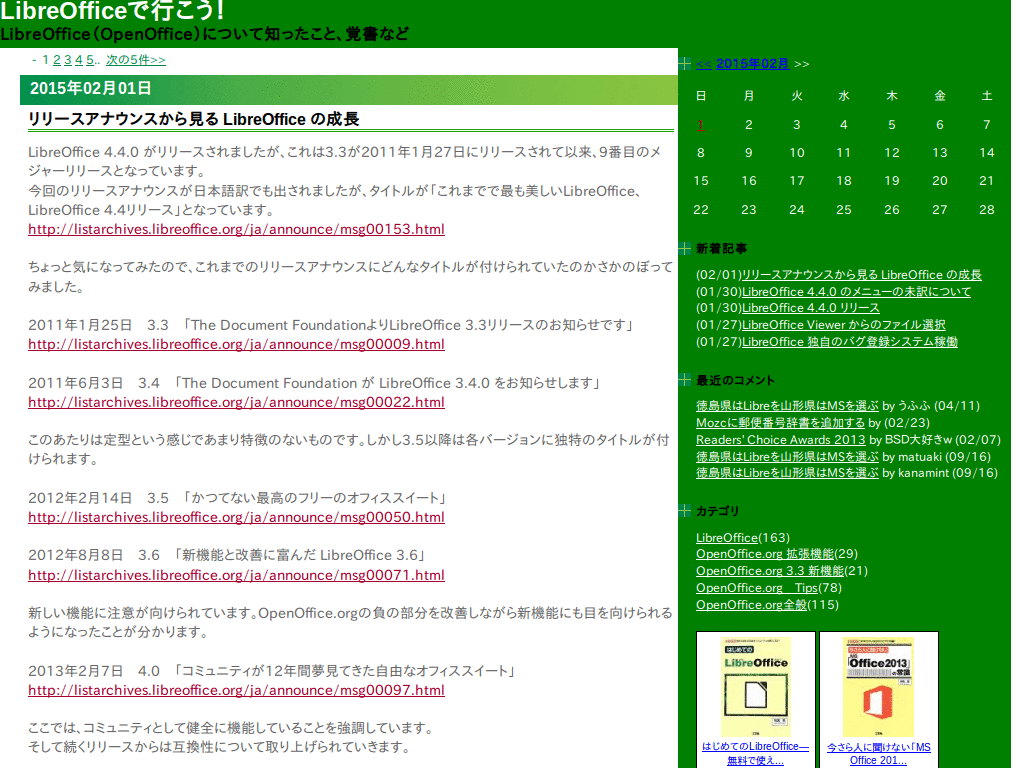Open OpenOffice.org Tips category

757,588
